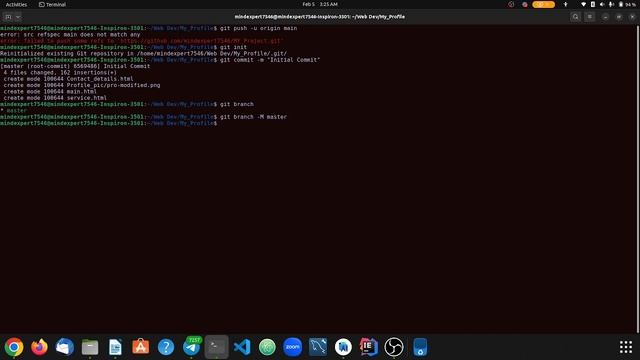This screenshot has width=640, height=360.
Task: Click the Terminal icon in the dock
Action: click(x=216, y=347)
